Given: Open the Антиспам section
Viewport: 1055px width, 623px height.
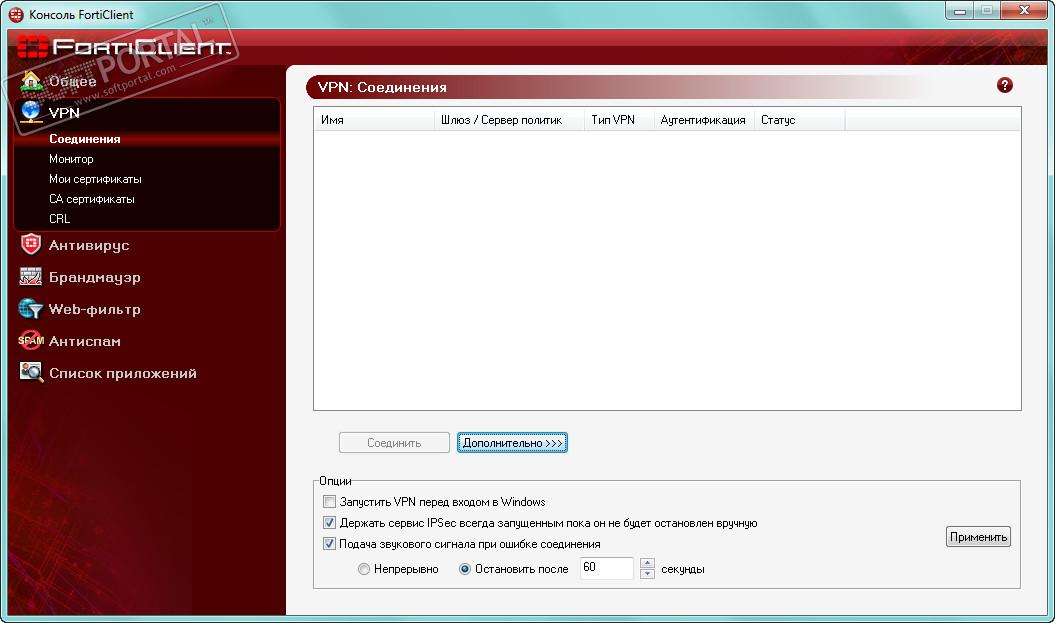Looking at the screenshot, I should [85, 341].
